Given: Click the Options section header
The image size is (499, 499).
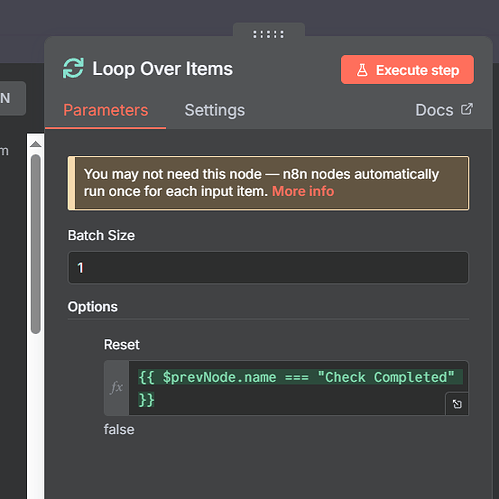Looking at the screenshot, I should [93, 307].
